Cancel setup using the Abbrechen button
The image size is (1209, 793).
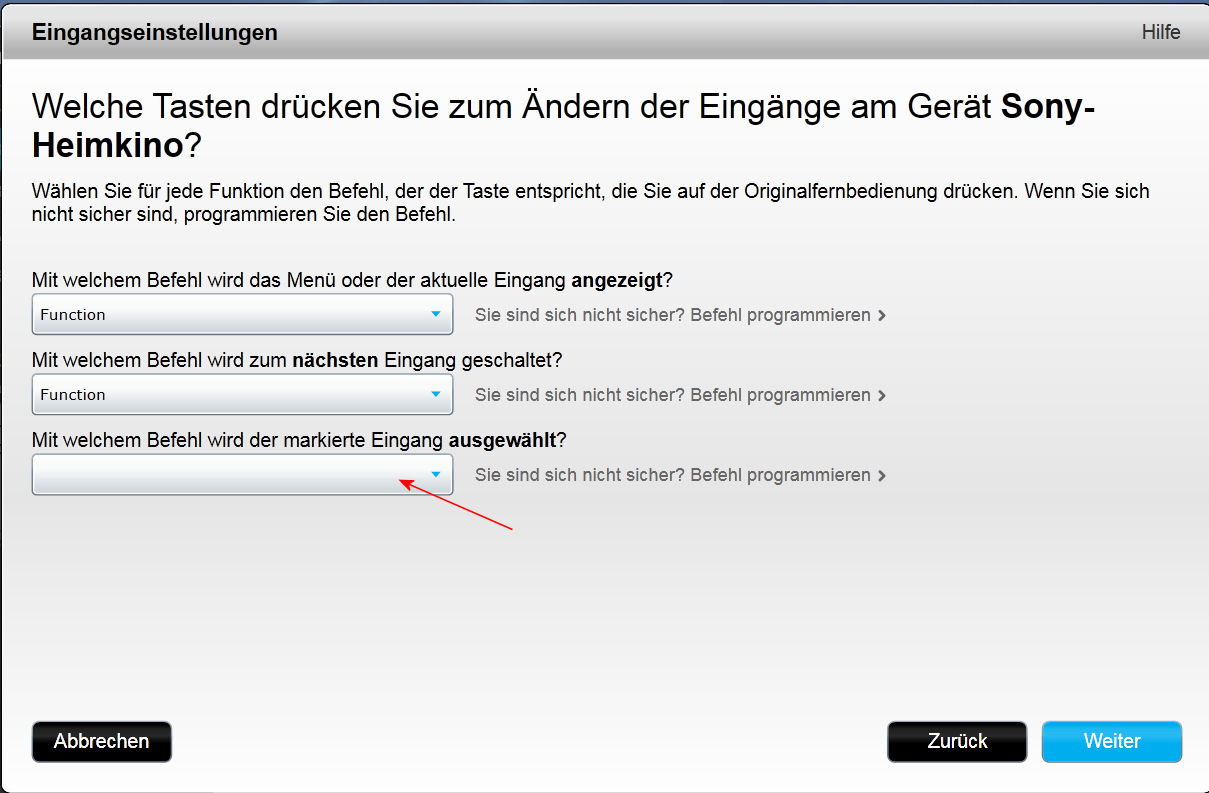[x=101, y=741]
